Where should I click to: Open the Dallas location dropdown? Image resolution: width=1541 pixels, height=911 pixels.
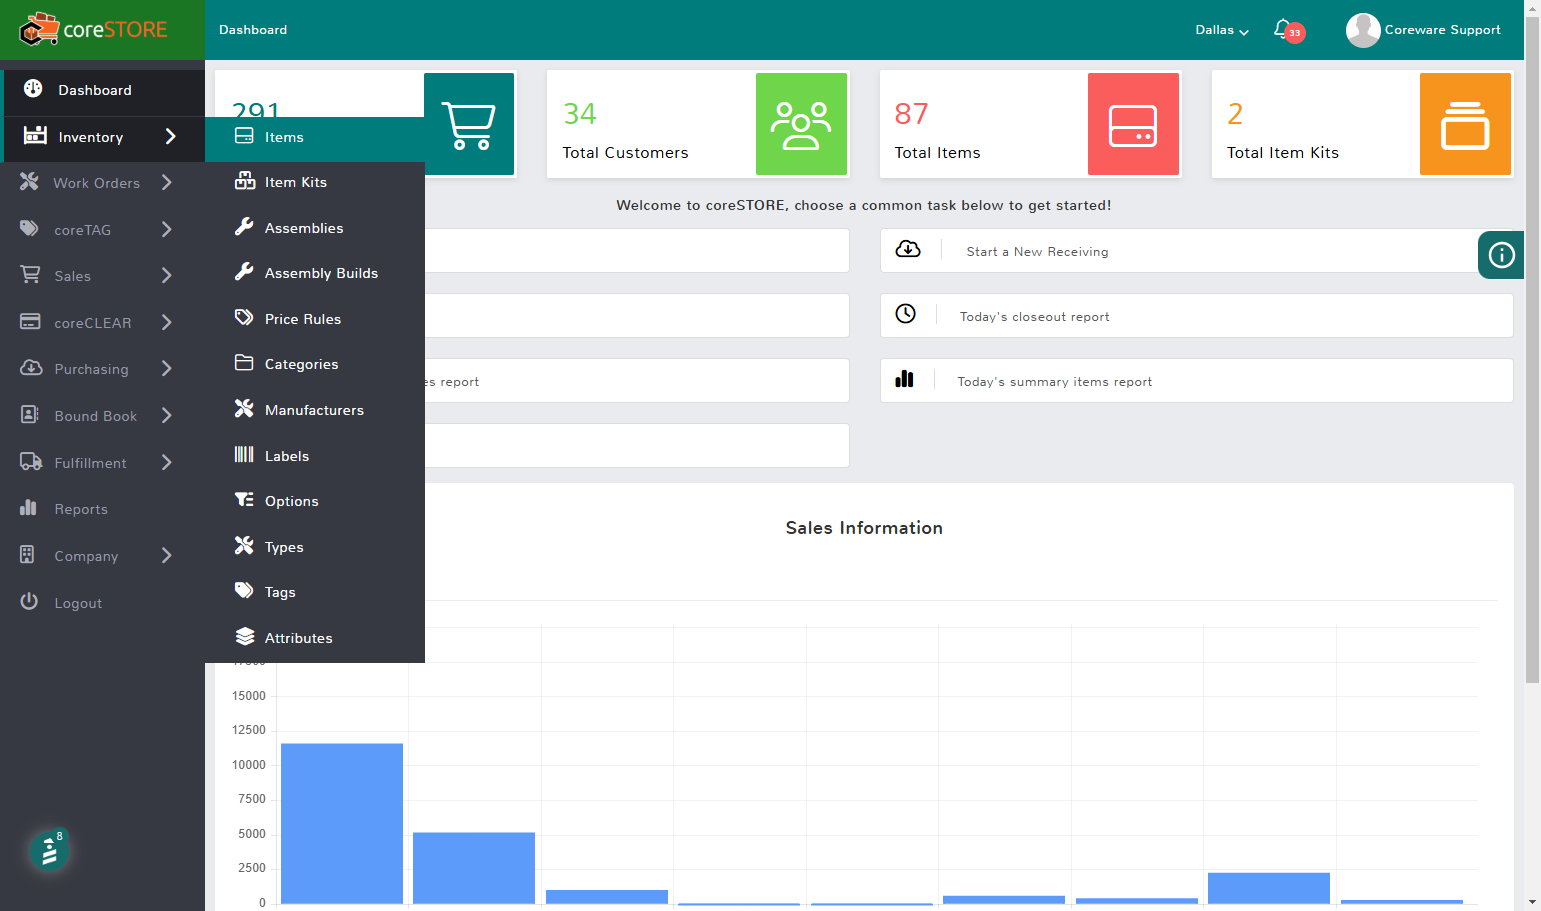[1222, 30]
